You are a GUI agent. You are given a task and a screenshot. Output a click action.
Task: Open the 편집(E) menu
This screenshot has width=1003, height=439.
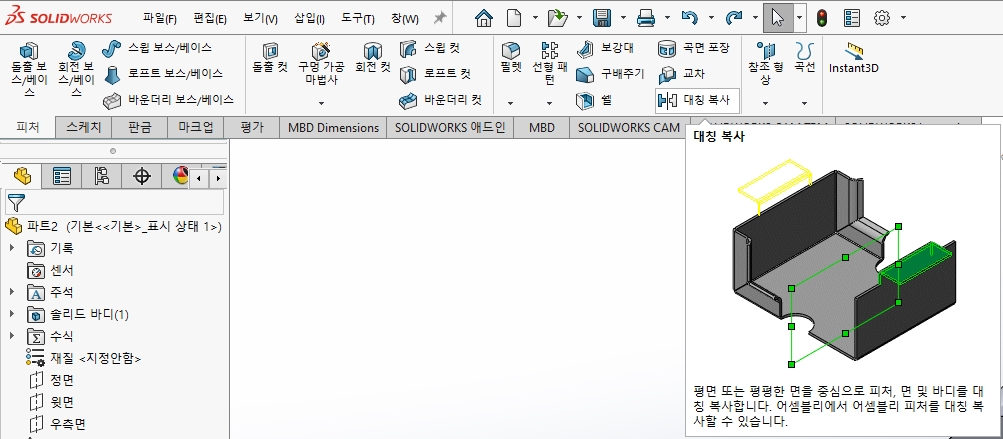click(x=210, y=19)
